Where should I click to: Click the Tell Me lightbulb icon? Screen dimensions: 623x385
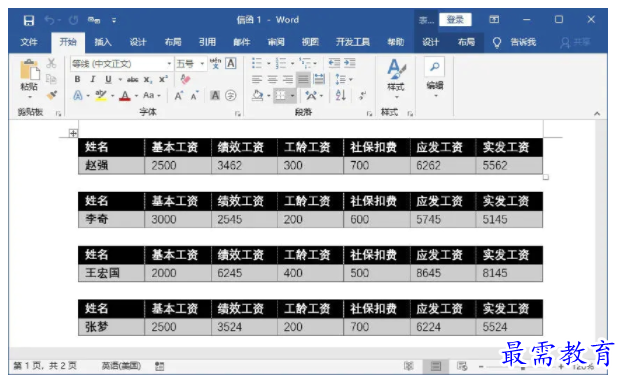(x=497, y=42)
